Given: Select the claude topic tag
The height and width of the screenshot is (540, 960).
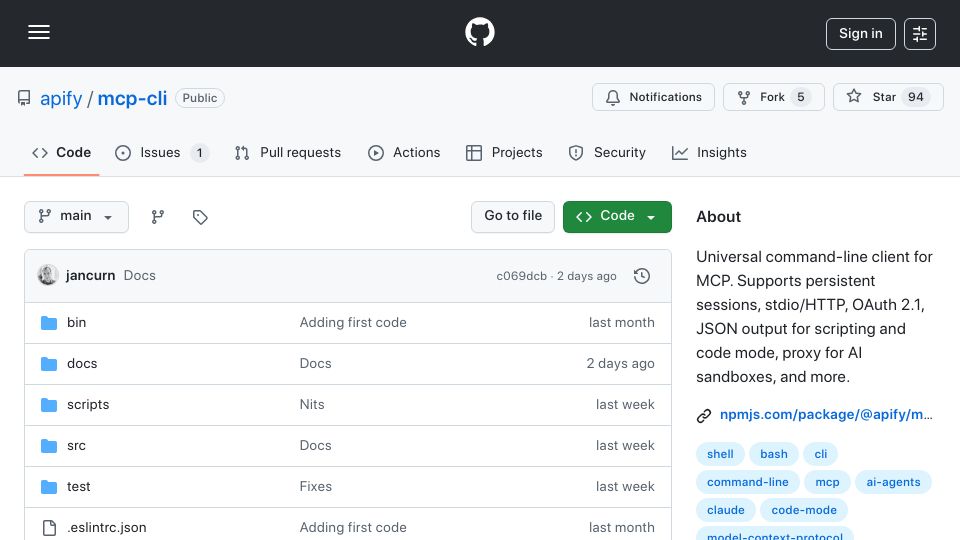Looking at the screenshot, I should pyautogui.click(x=726, y=510).
